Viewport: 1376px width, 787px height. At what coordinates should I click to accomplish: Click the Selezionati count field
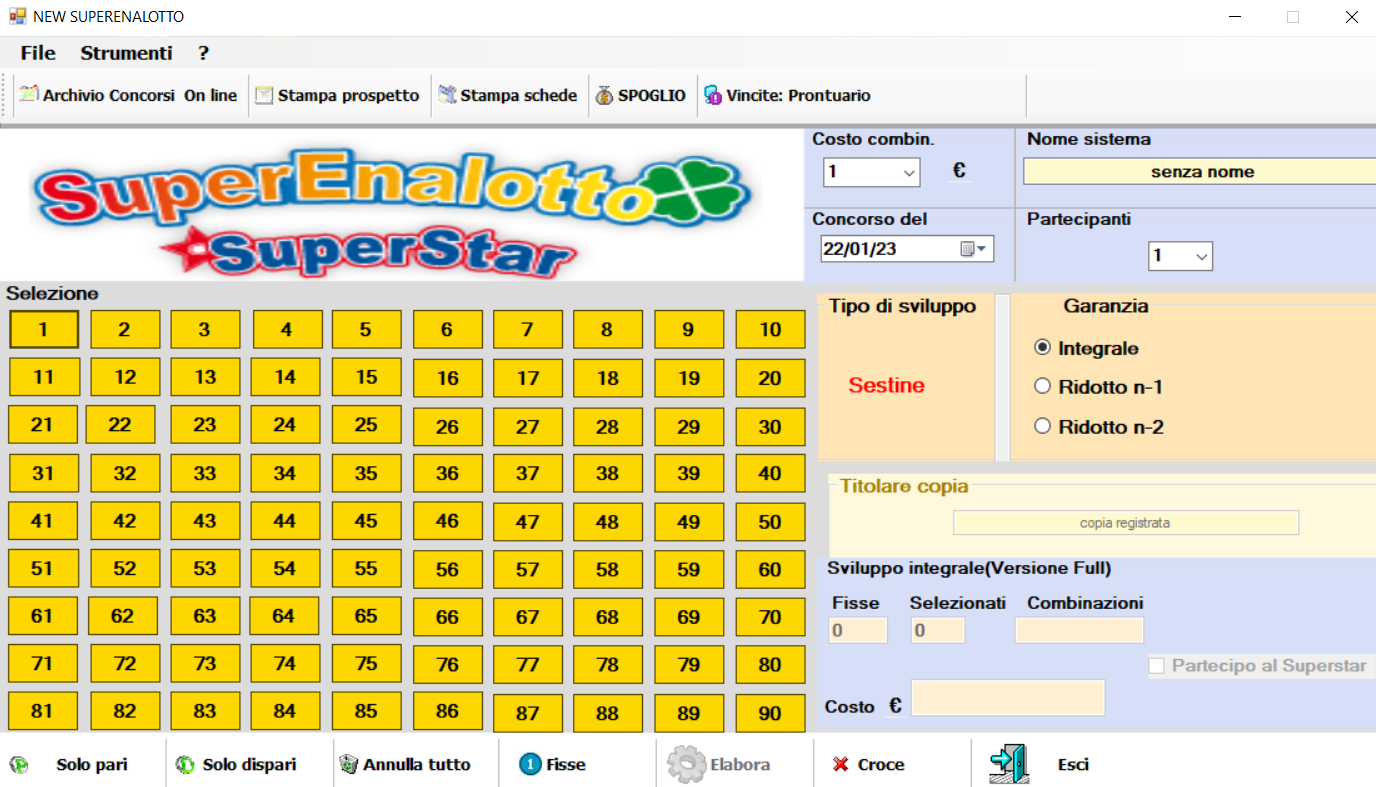938,630
